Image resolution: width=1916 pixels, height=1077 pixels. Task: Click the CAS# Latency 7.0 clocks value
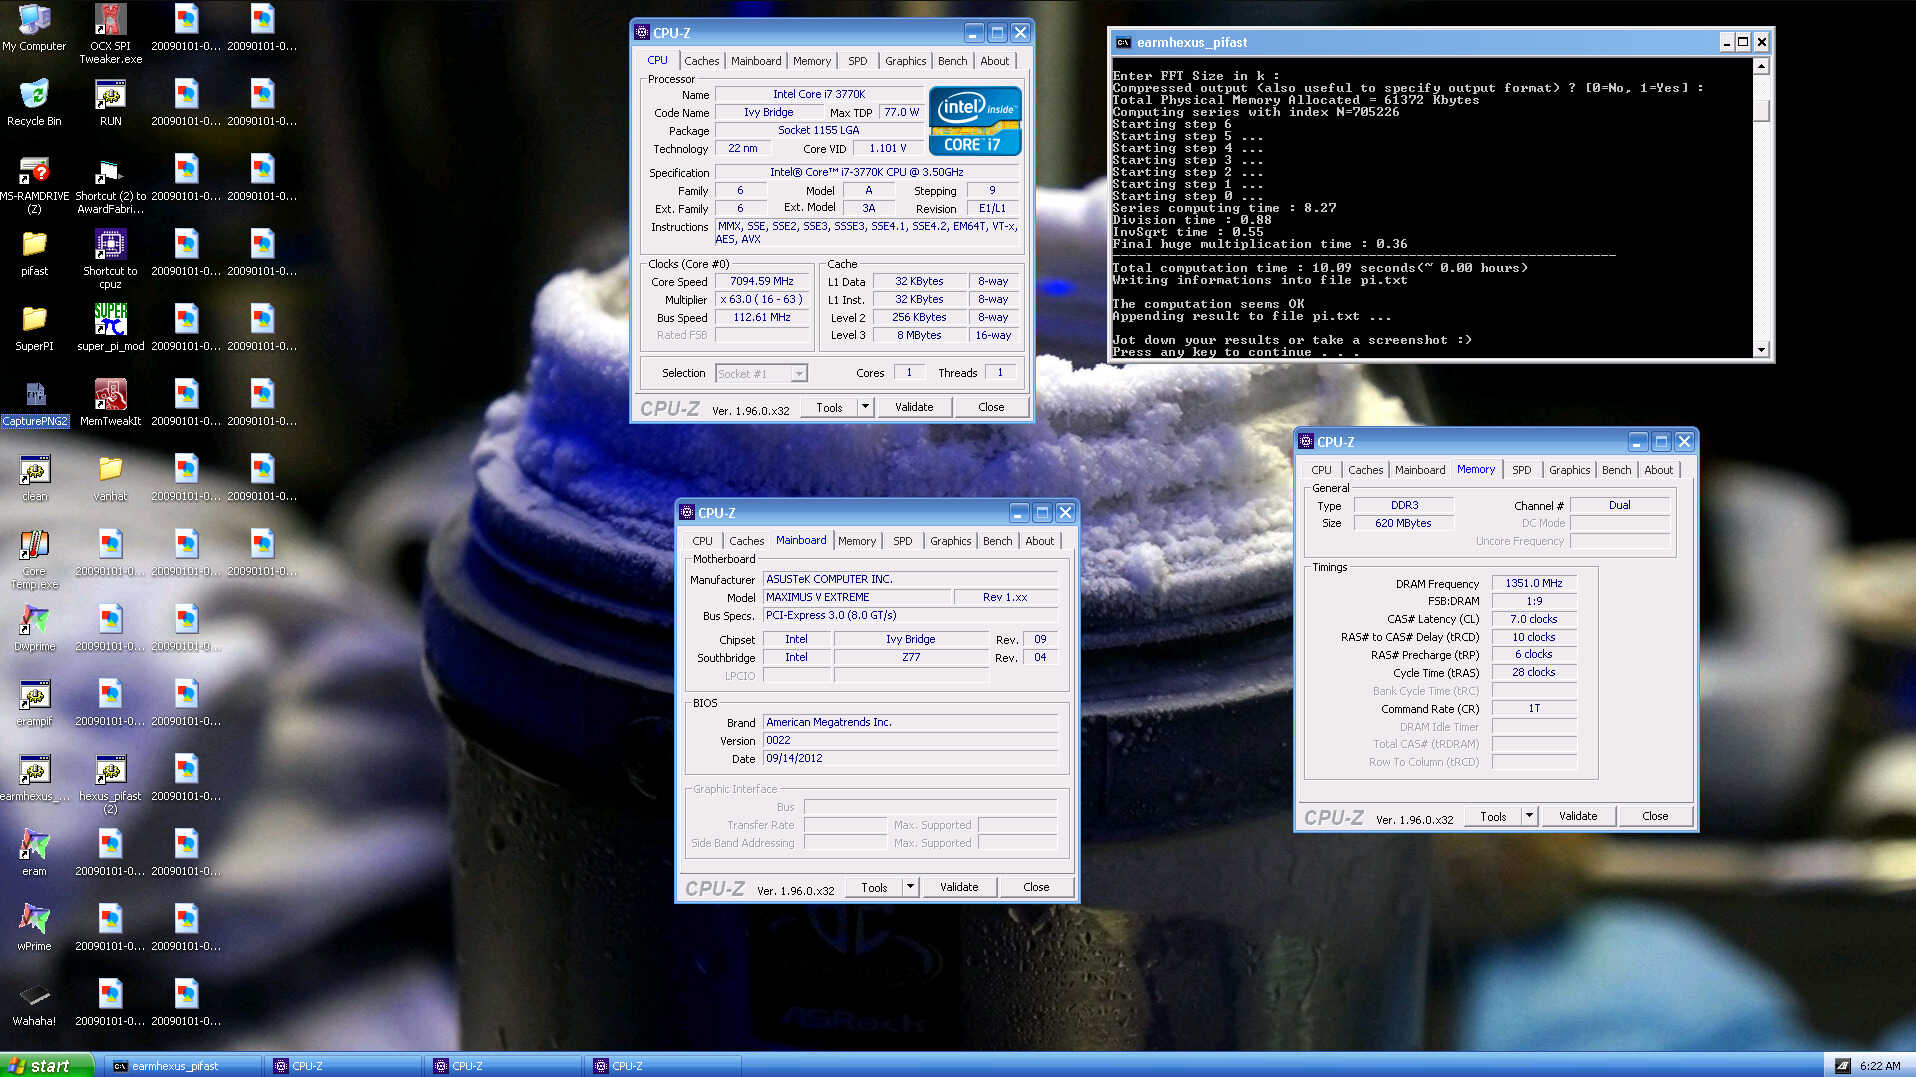pos(1533,619)
